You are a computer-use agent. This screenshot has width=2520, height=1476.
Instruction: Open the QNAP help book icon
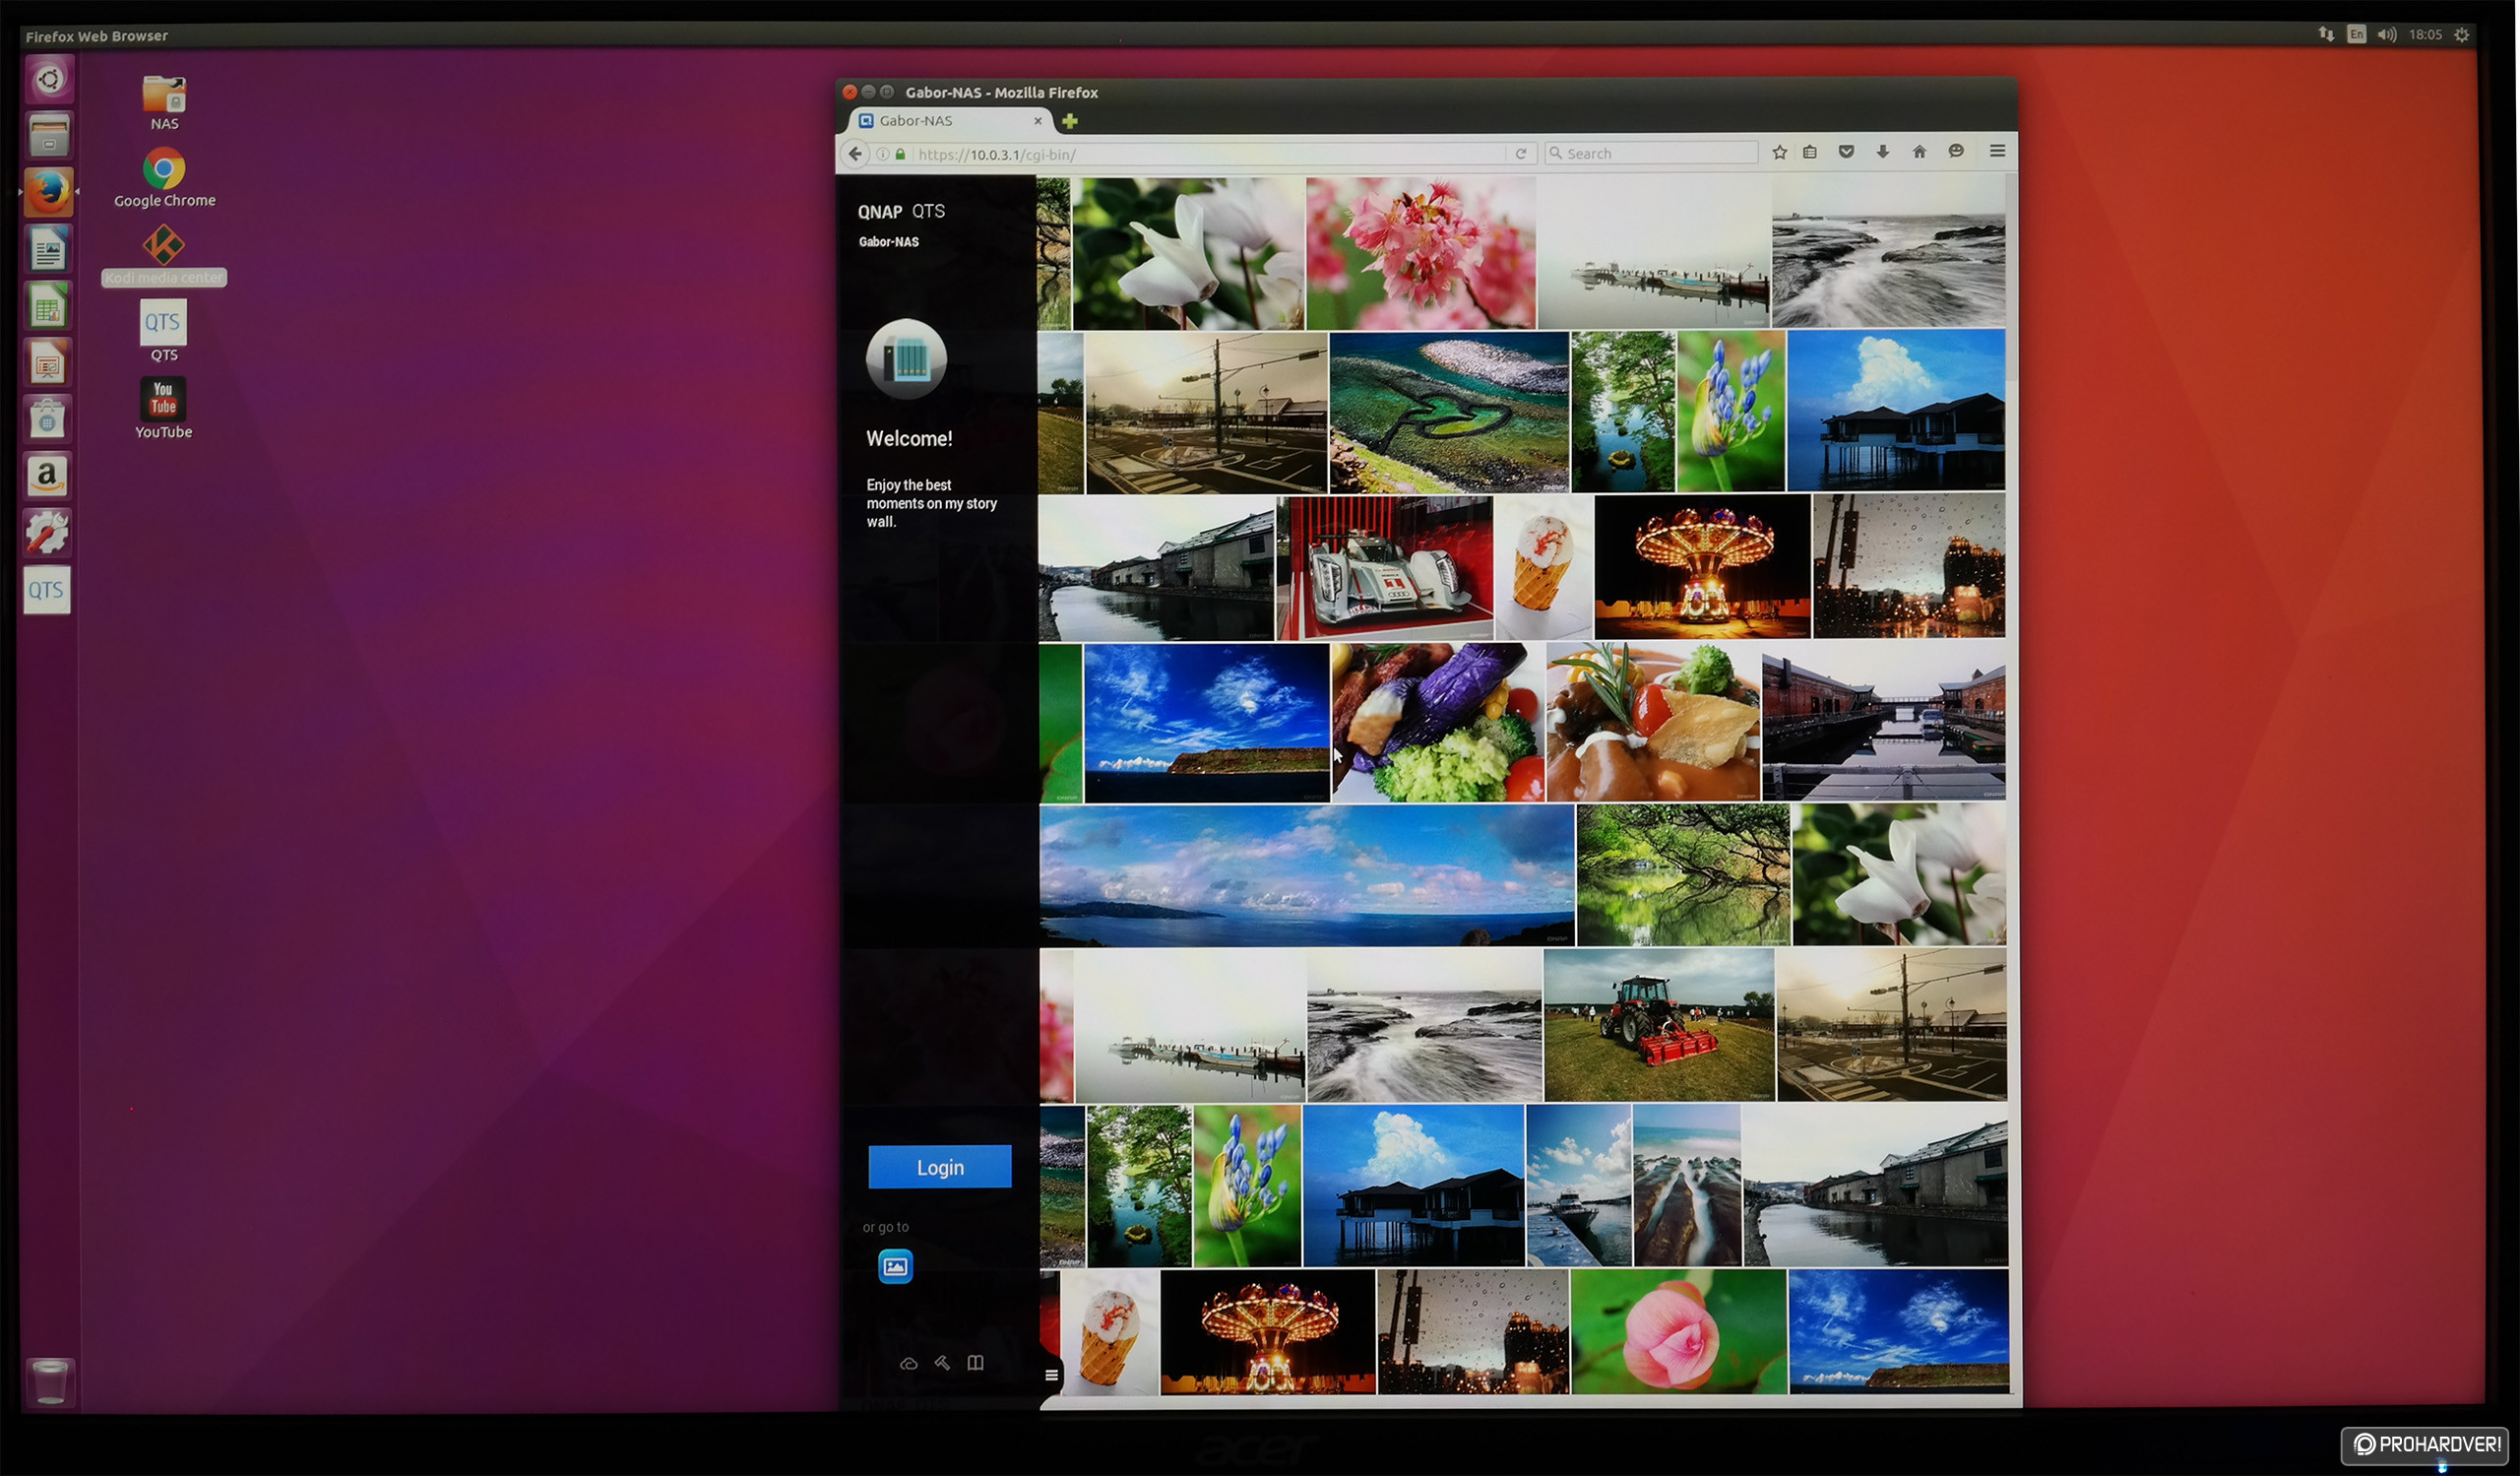tap(976, 1363)
